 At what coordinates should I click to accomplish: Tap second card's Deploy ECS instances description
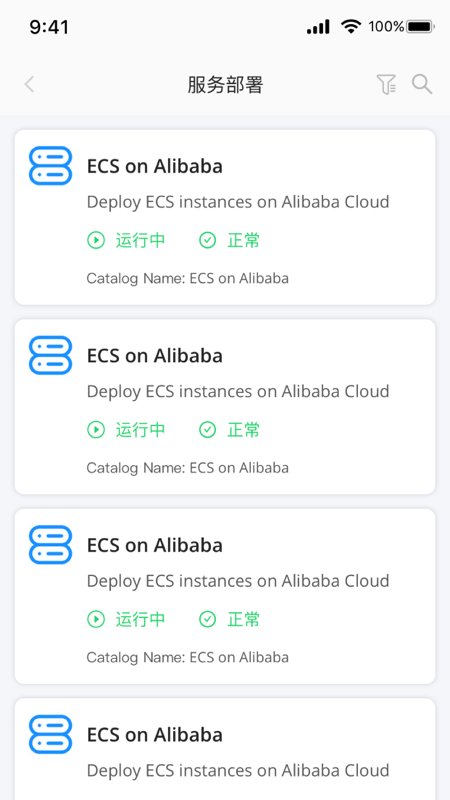click(x=238, y=391)
